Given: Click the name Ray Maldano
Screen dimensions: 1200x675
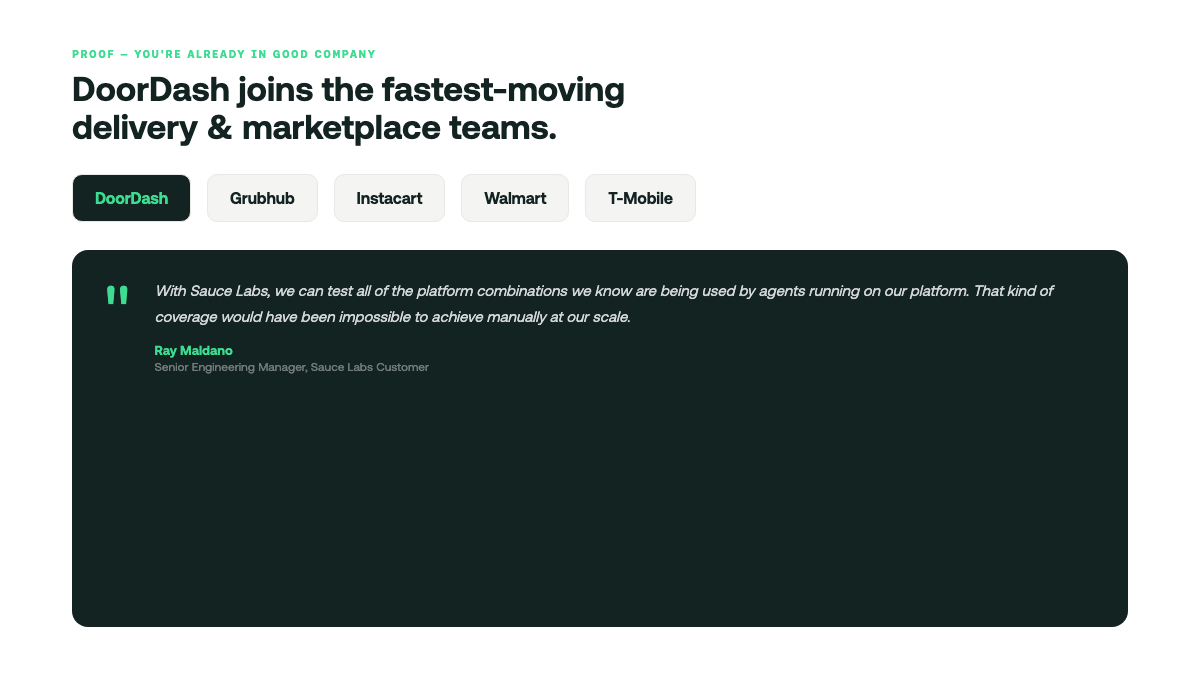Looking at the screenshot, I should tap(193, 351).
